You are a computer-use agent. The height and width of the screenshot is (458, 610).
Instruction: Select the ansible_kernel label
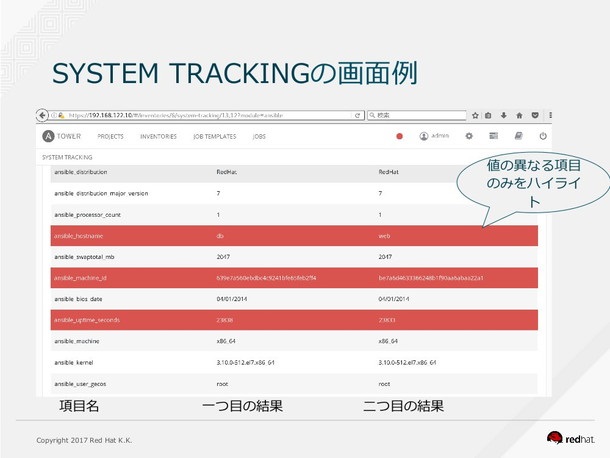tap(74, 363)
